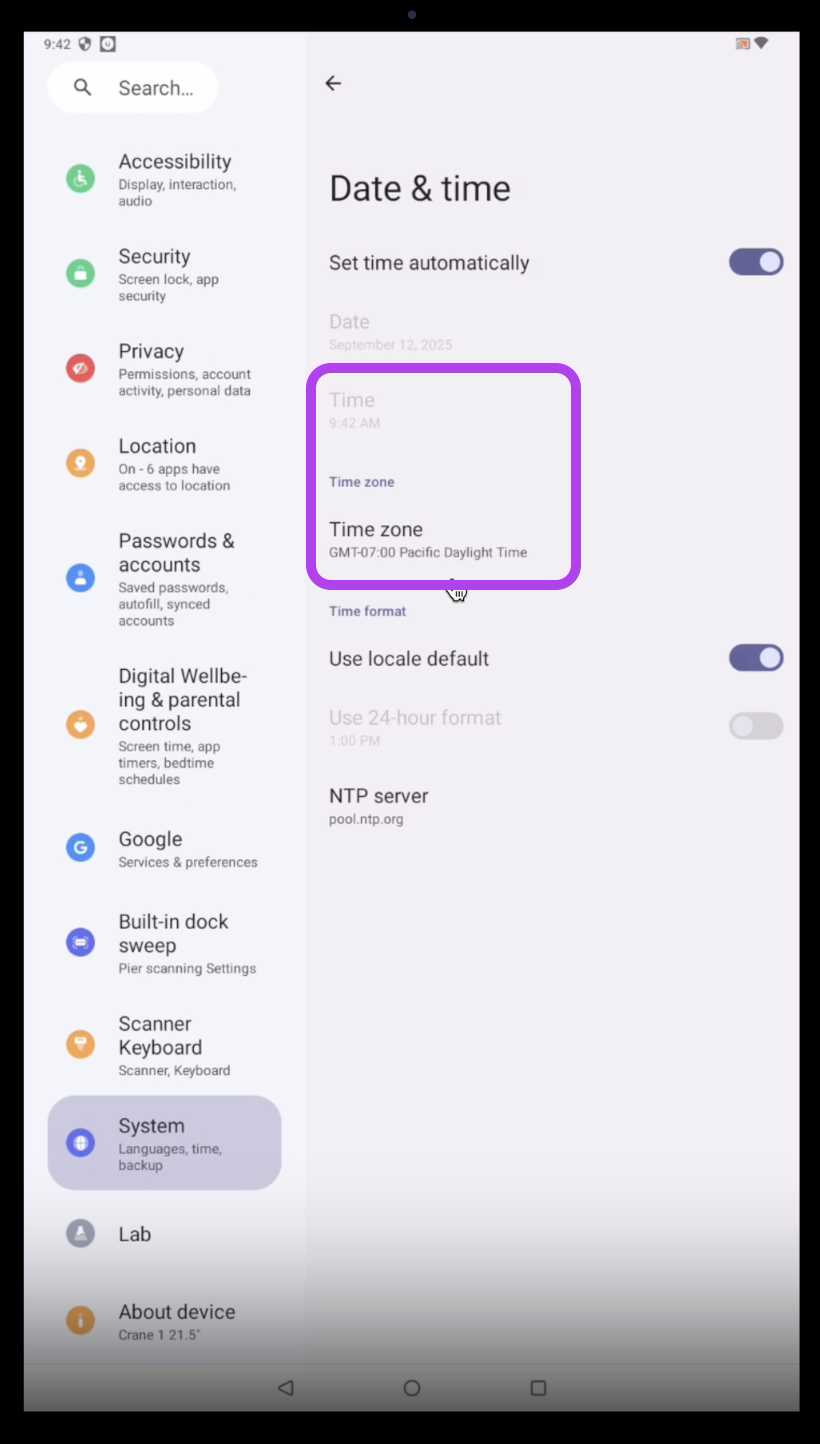The image size is (820, 1444).
Task: Click the magnifier icon in search bar
Action: pos(83,88)
